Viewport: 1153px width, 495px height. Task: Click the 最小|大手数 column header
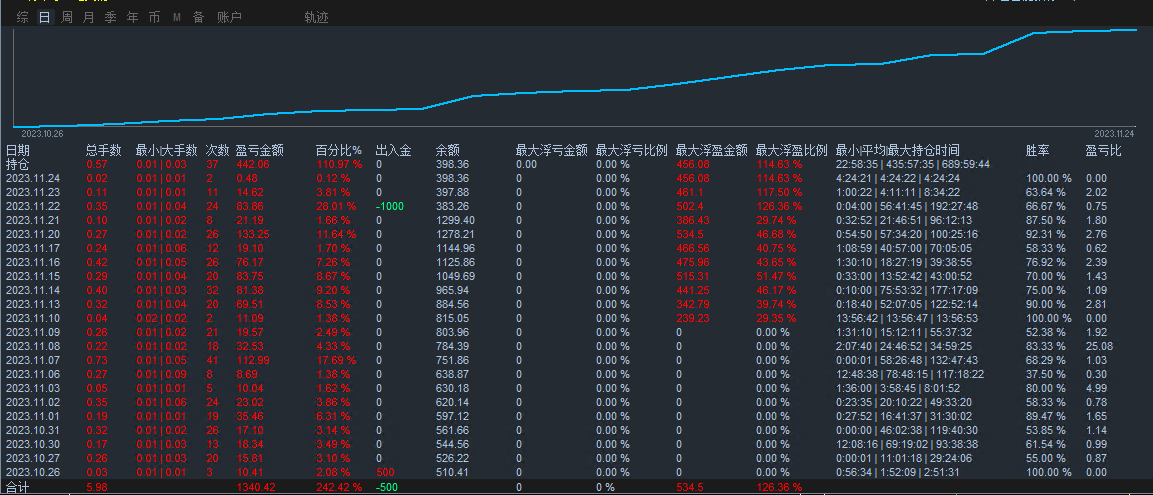[167, 151]
